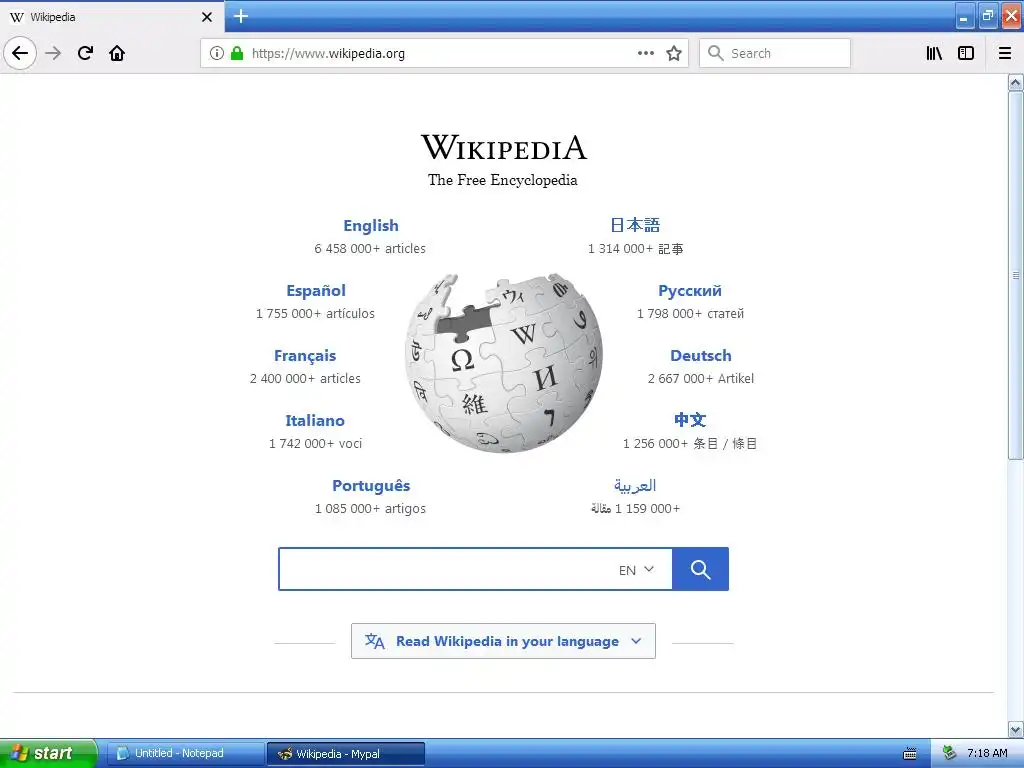Close the Wikipedia tab with its X

pyautogui.click(x=207, y=17)
